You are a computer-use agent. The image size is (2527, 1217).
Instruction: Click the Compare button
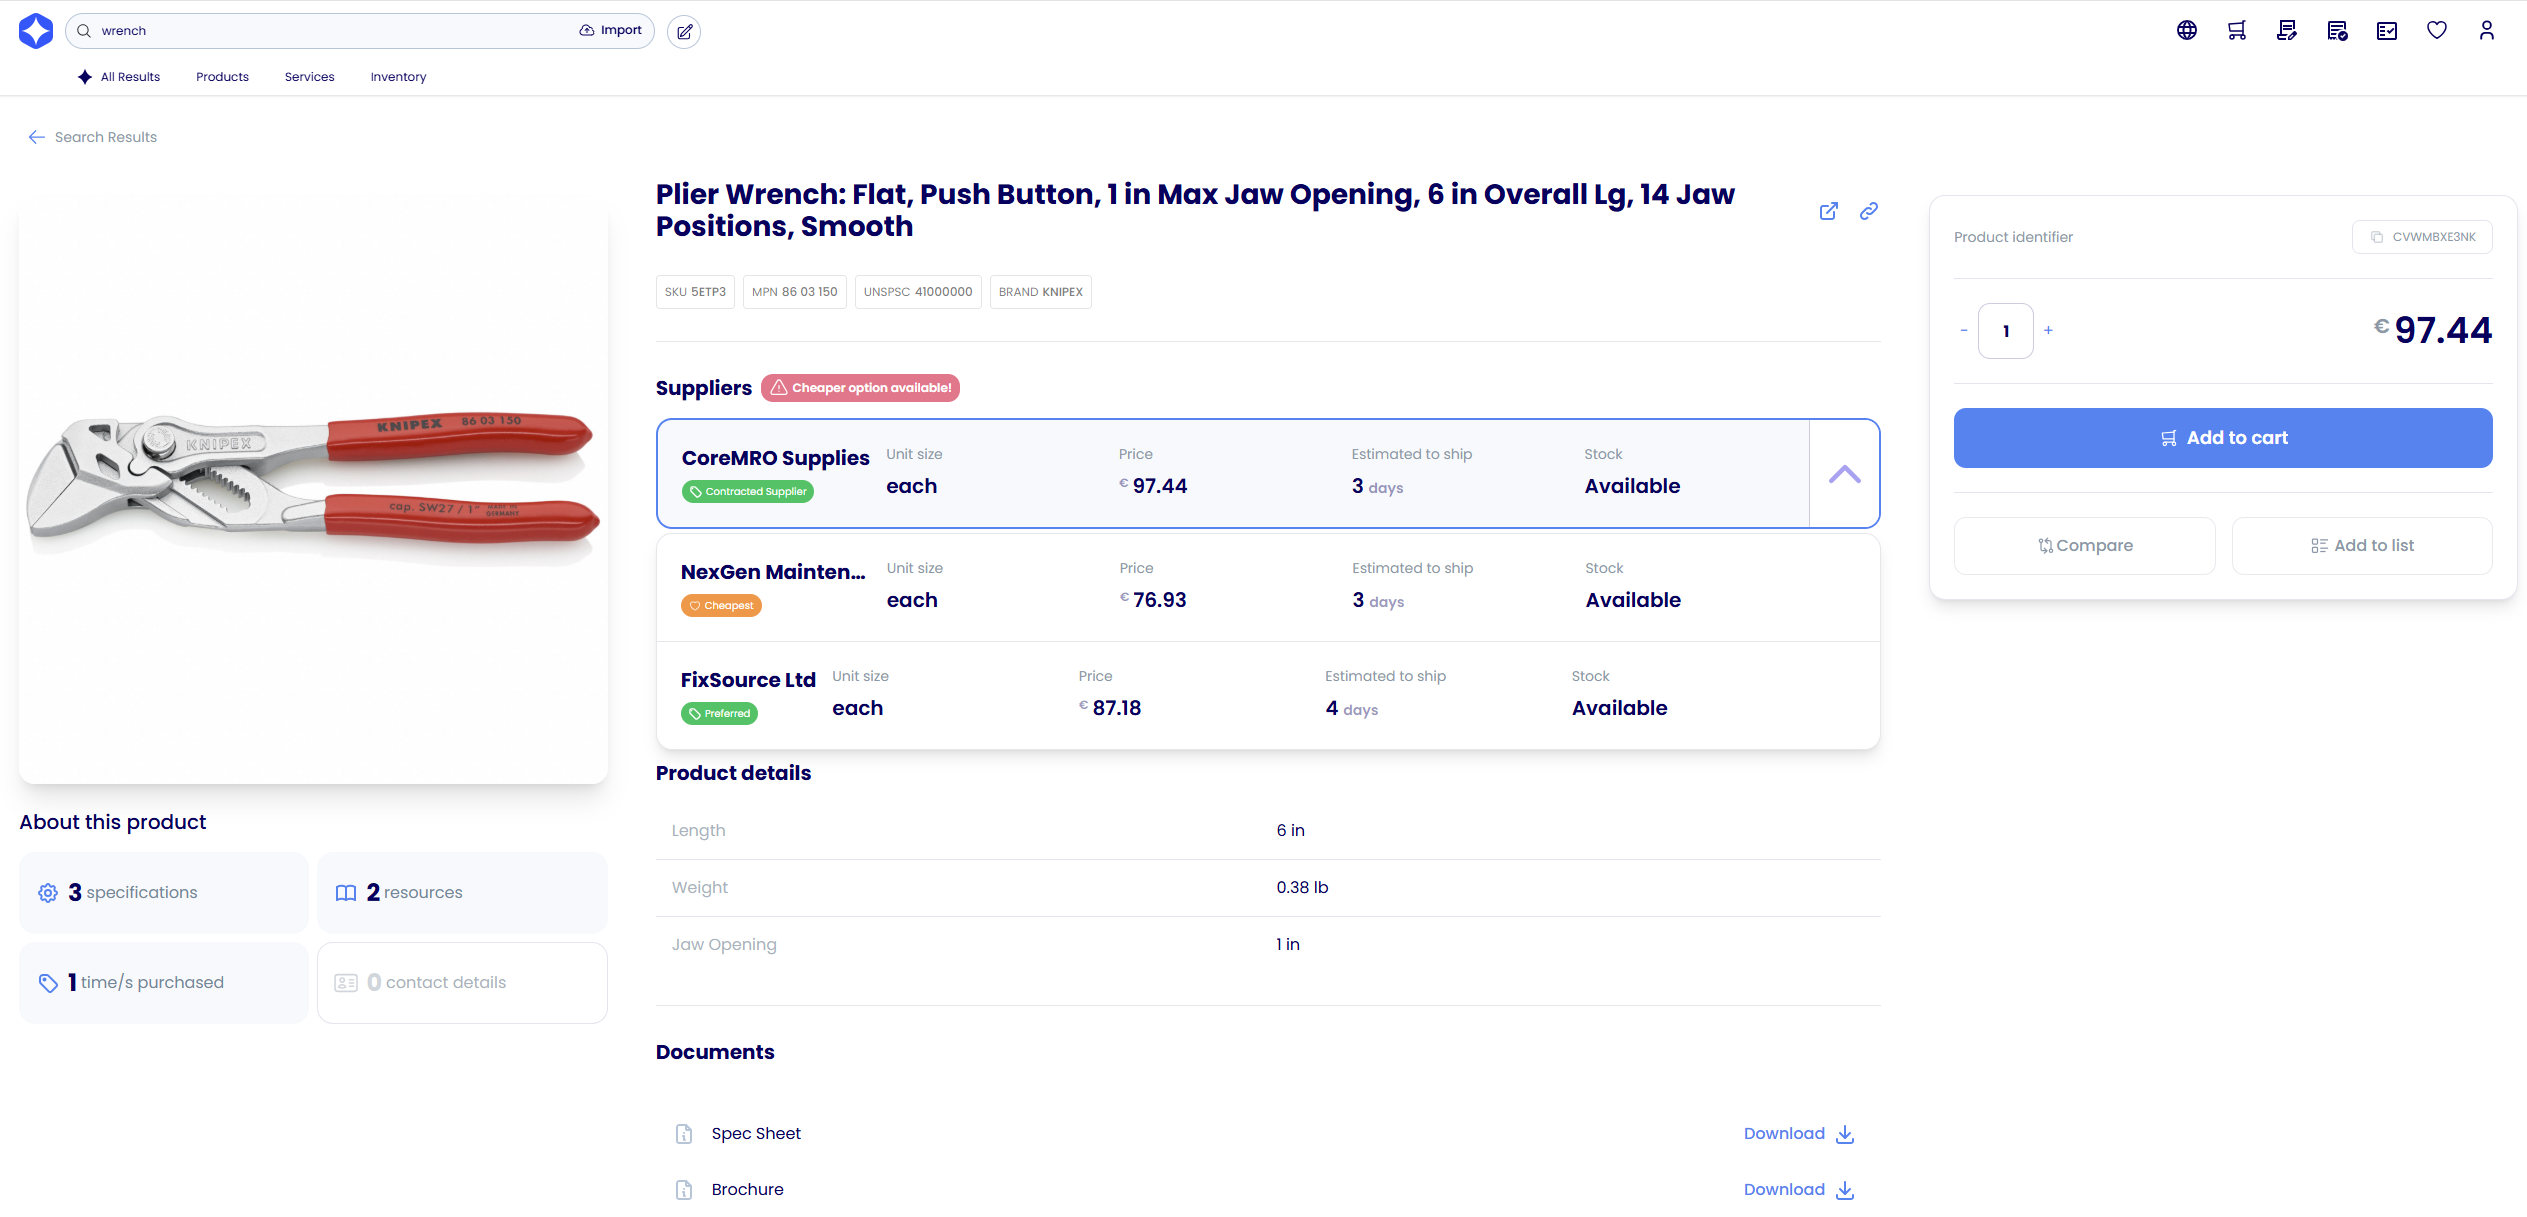point(2084,546)
